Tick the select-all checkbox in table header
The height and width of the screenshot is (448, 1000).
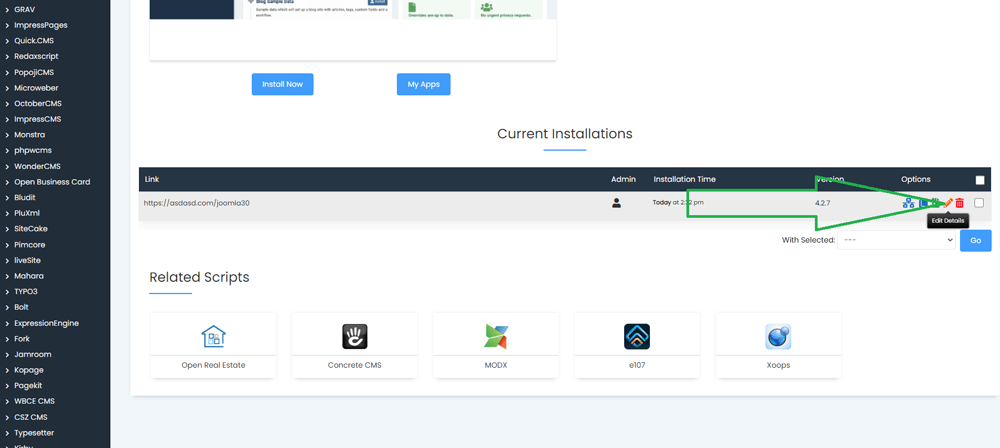[x=980, y=180]
